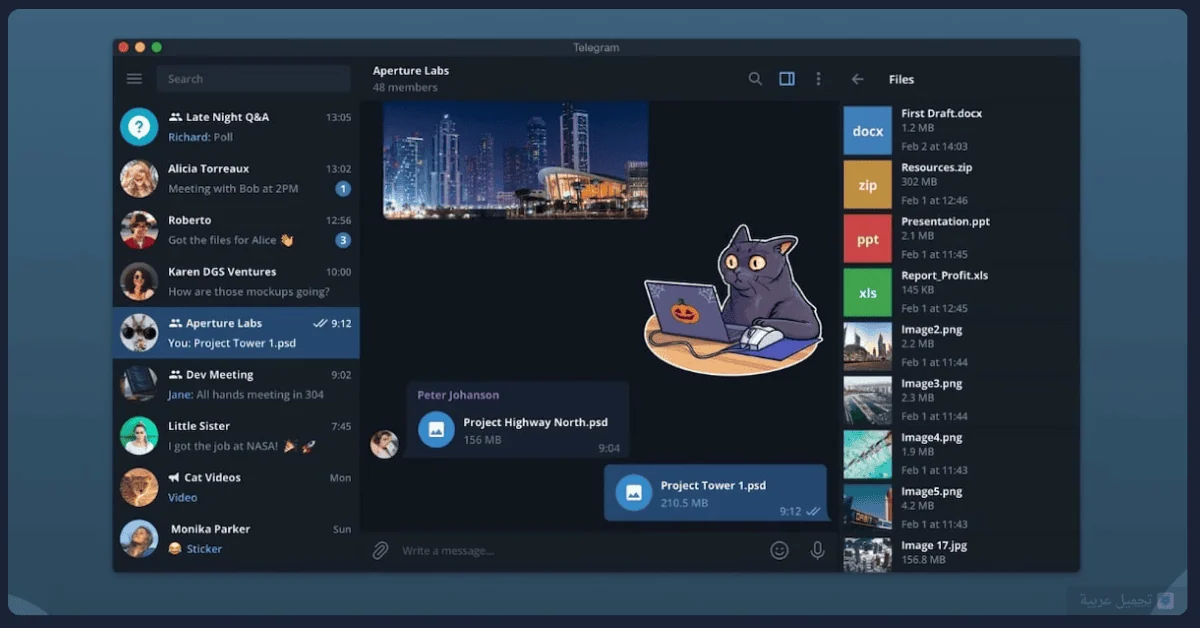Open the Cat Videos channel

tap(236, 487)
